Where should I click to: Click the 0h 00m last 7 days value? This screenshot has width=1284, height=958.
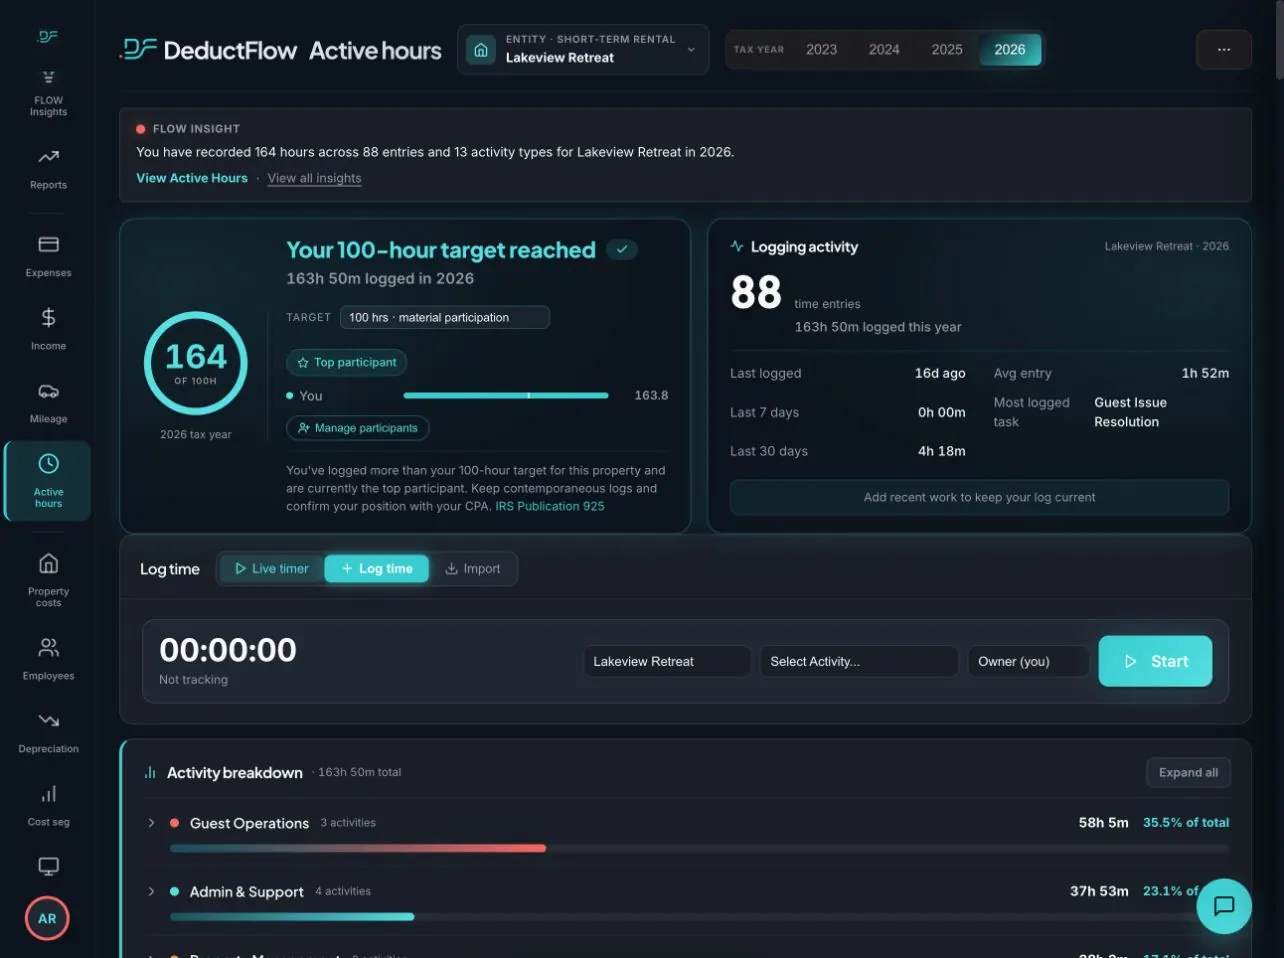click(x=942, y=412)
